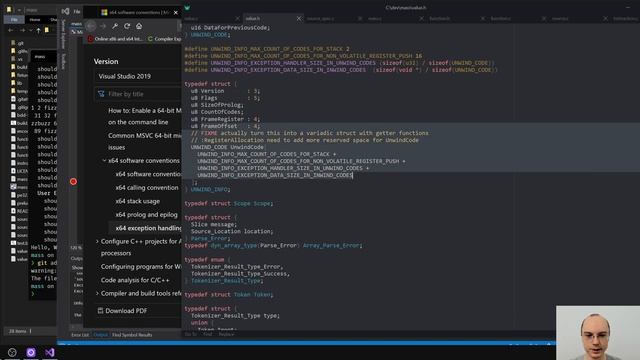Screen dimensions: 640x360
Task: Open Visual Studio 2019 version dropdown
Action: 138,76
